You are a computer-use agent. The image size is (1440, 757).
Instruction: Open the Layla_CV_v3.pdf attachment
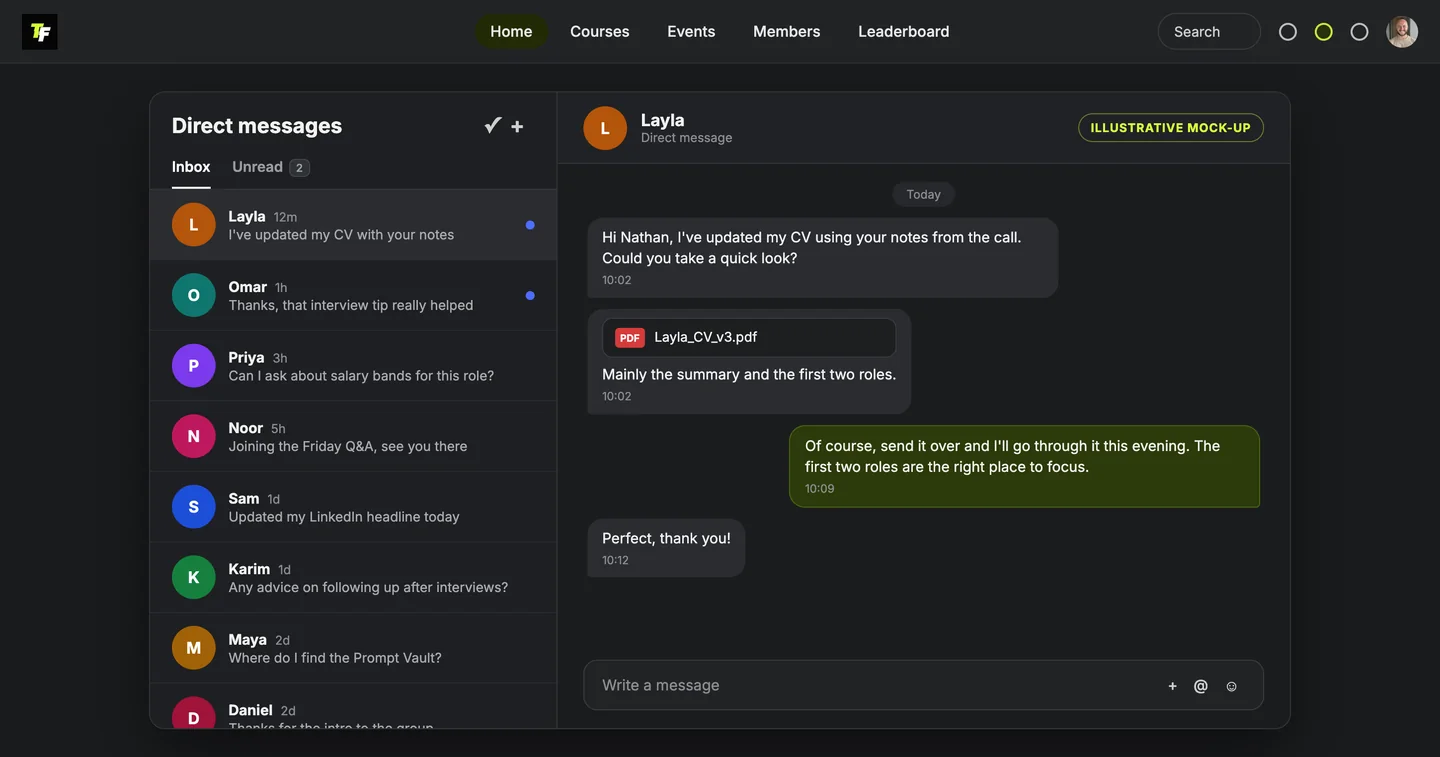pyautogui.click(x=749, y=338)
